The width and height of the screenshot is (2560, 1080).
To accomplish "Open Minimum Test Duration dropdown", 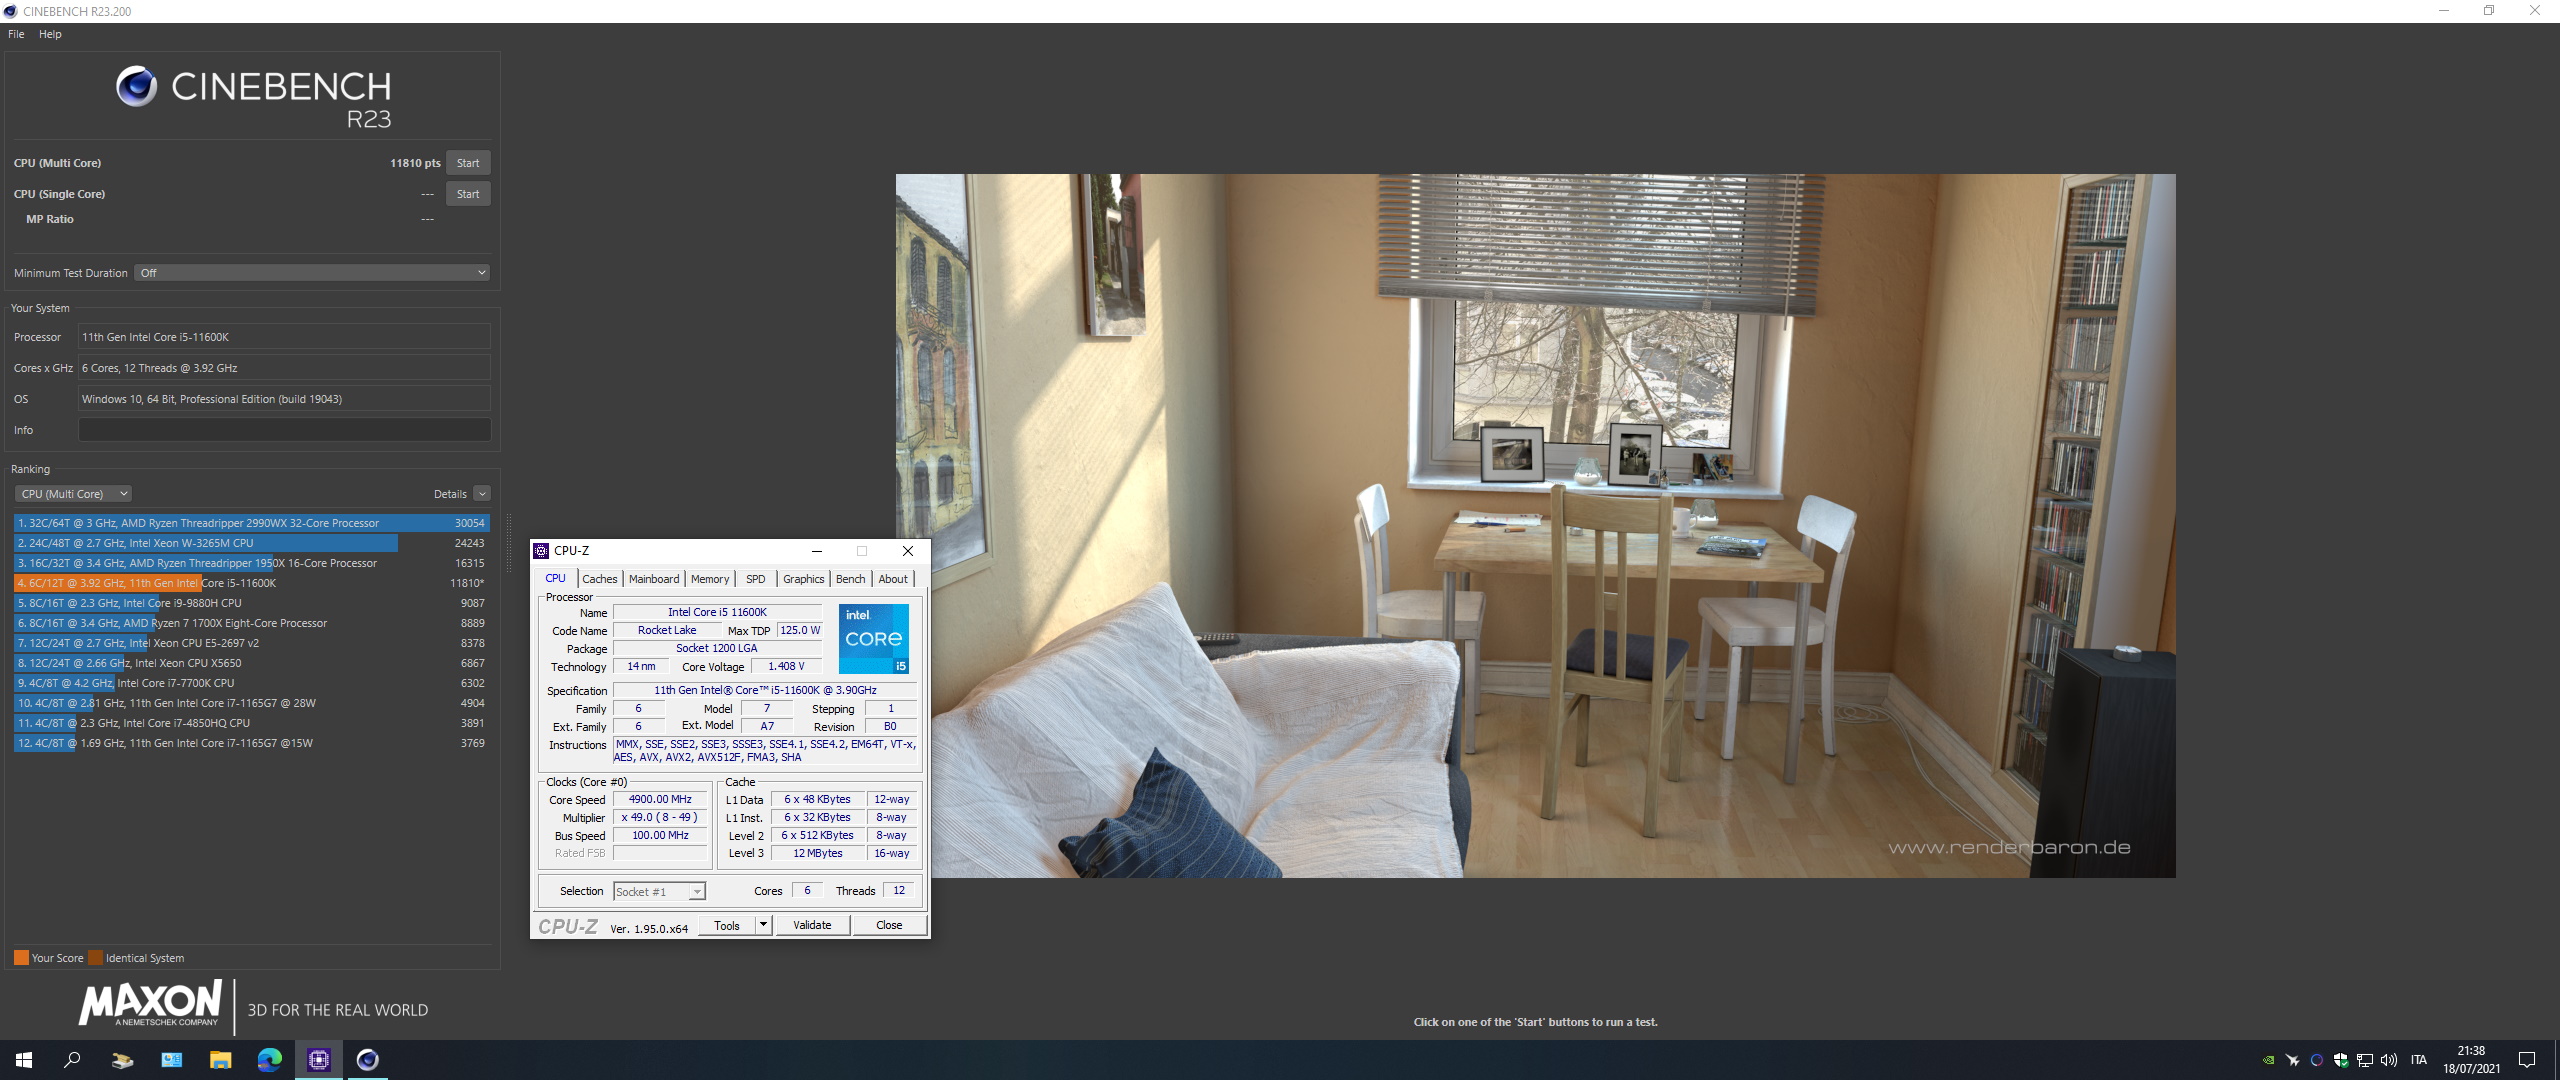I will pos(312,273).
